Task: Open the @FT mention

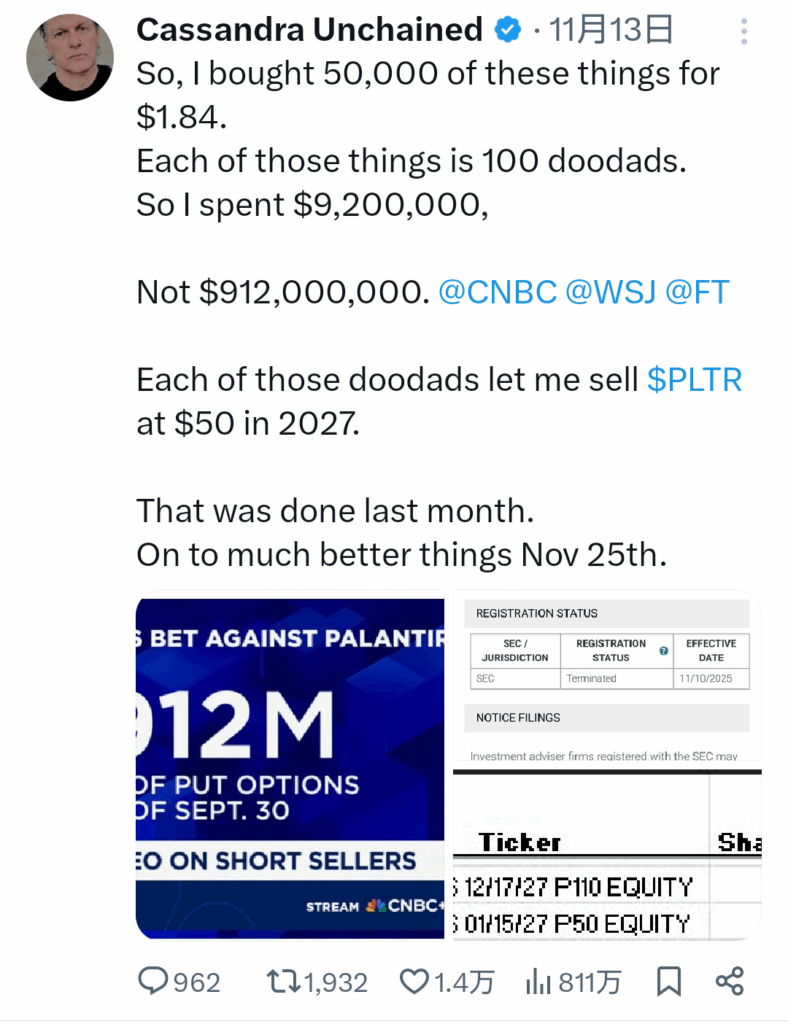Action: pos(698,293)
